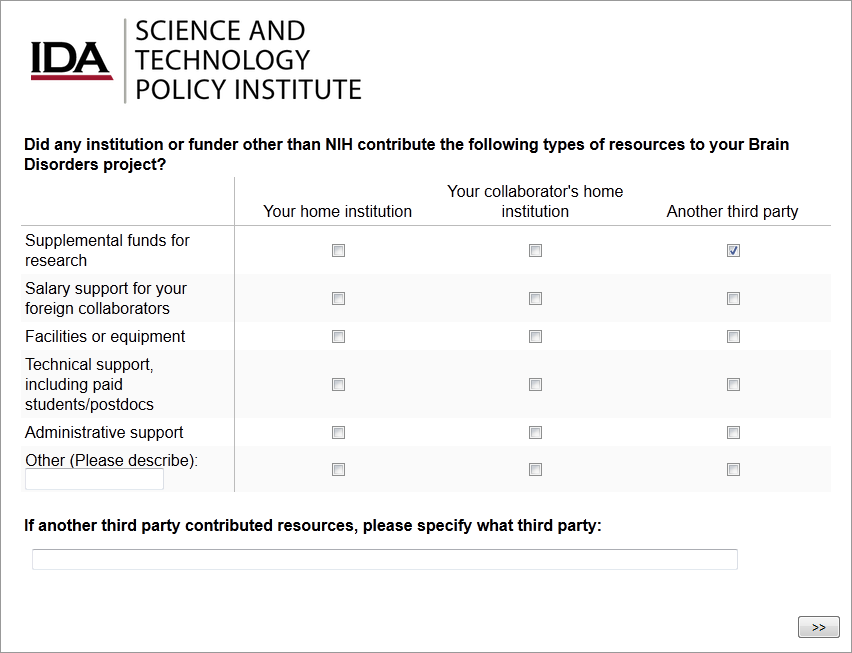Check Technical support for collaborator's home institution
This screenshot has height=653, width=852.
(535, 385)
